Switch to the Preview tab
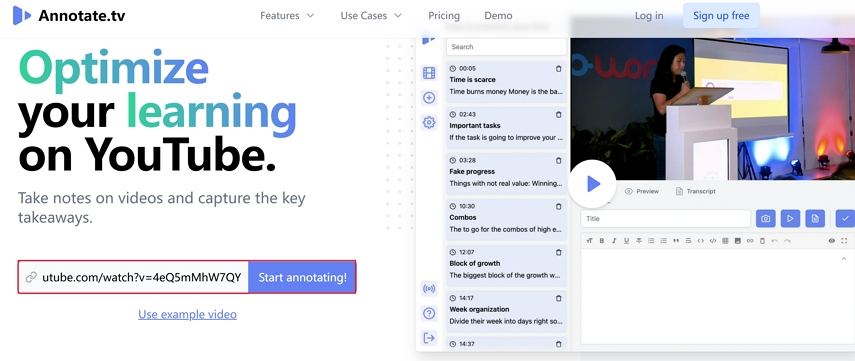The width and height of the screenshot is (855, 361). [642, 191]
